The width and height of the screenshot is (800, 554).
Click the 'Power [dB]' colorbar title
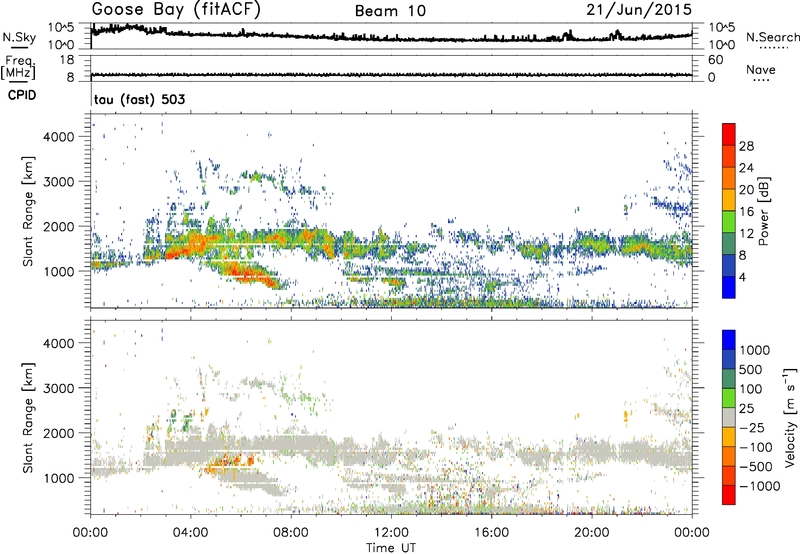(x=763, y=211)
